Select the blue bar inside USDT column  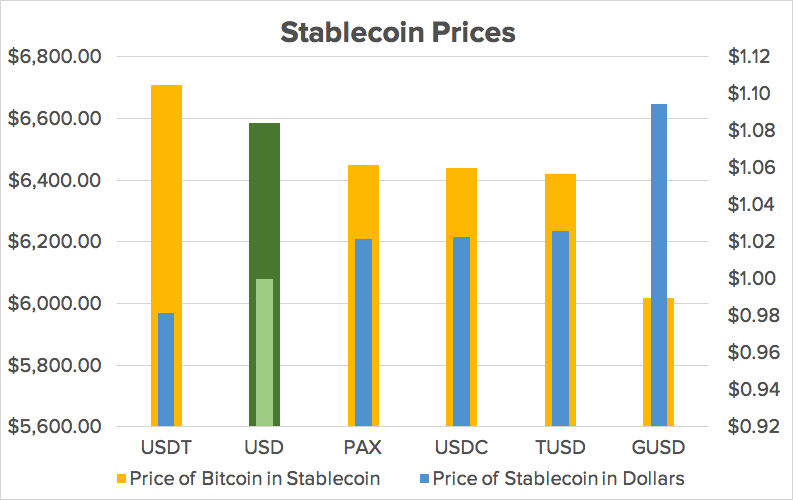pyautogui.click(x=166, y=370)
